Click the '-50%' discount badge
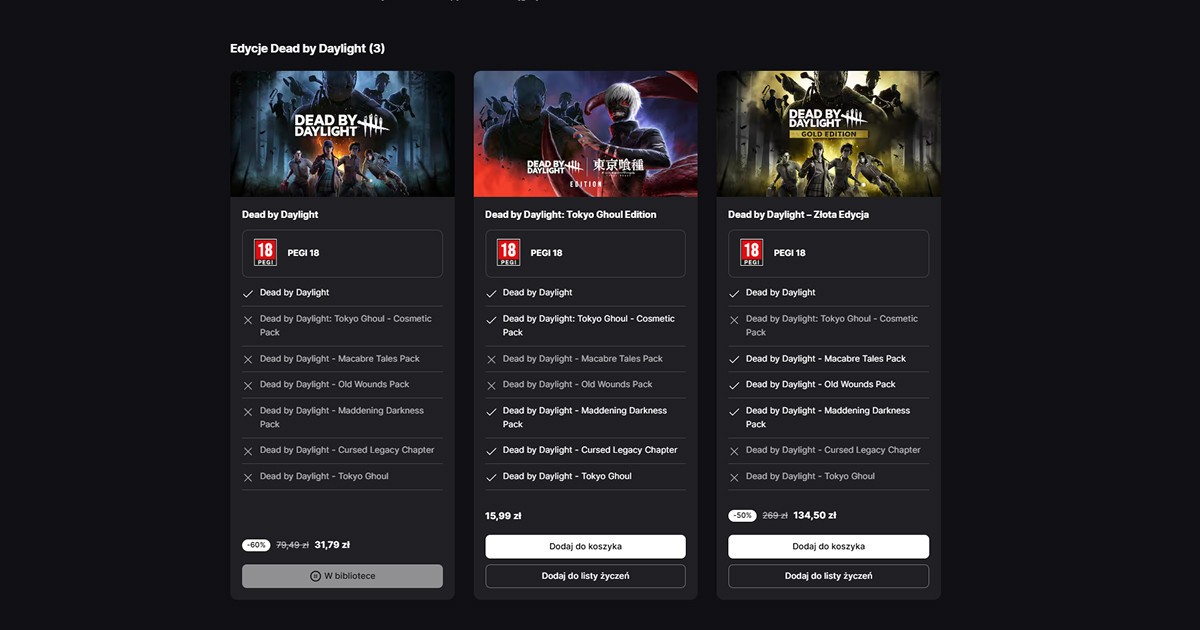Screen dimensions: 1200x630 [x=742, y=516]
